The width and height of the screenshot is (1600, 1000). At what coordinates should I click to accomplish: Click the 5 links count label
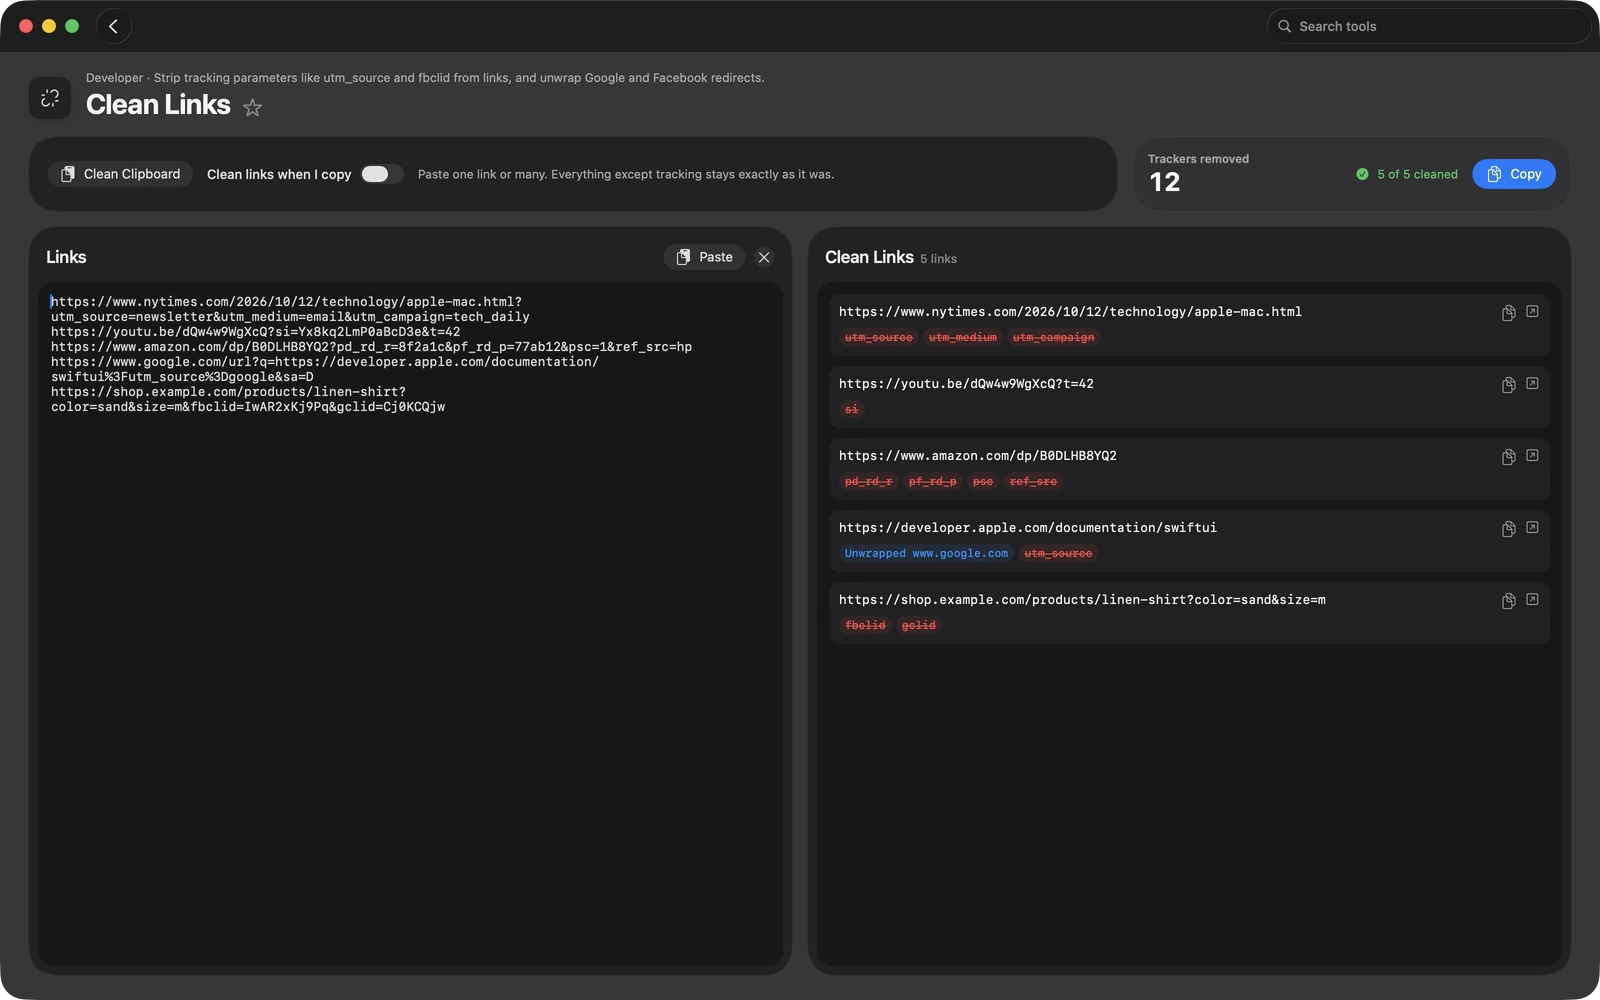938,259
